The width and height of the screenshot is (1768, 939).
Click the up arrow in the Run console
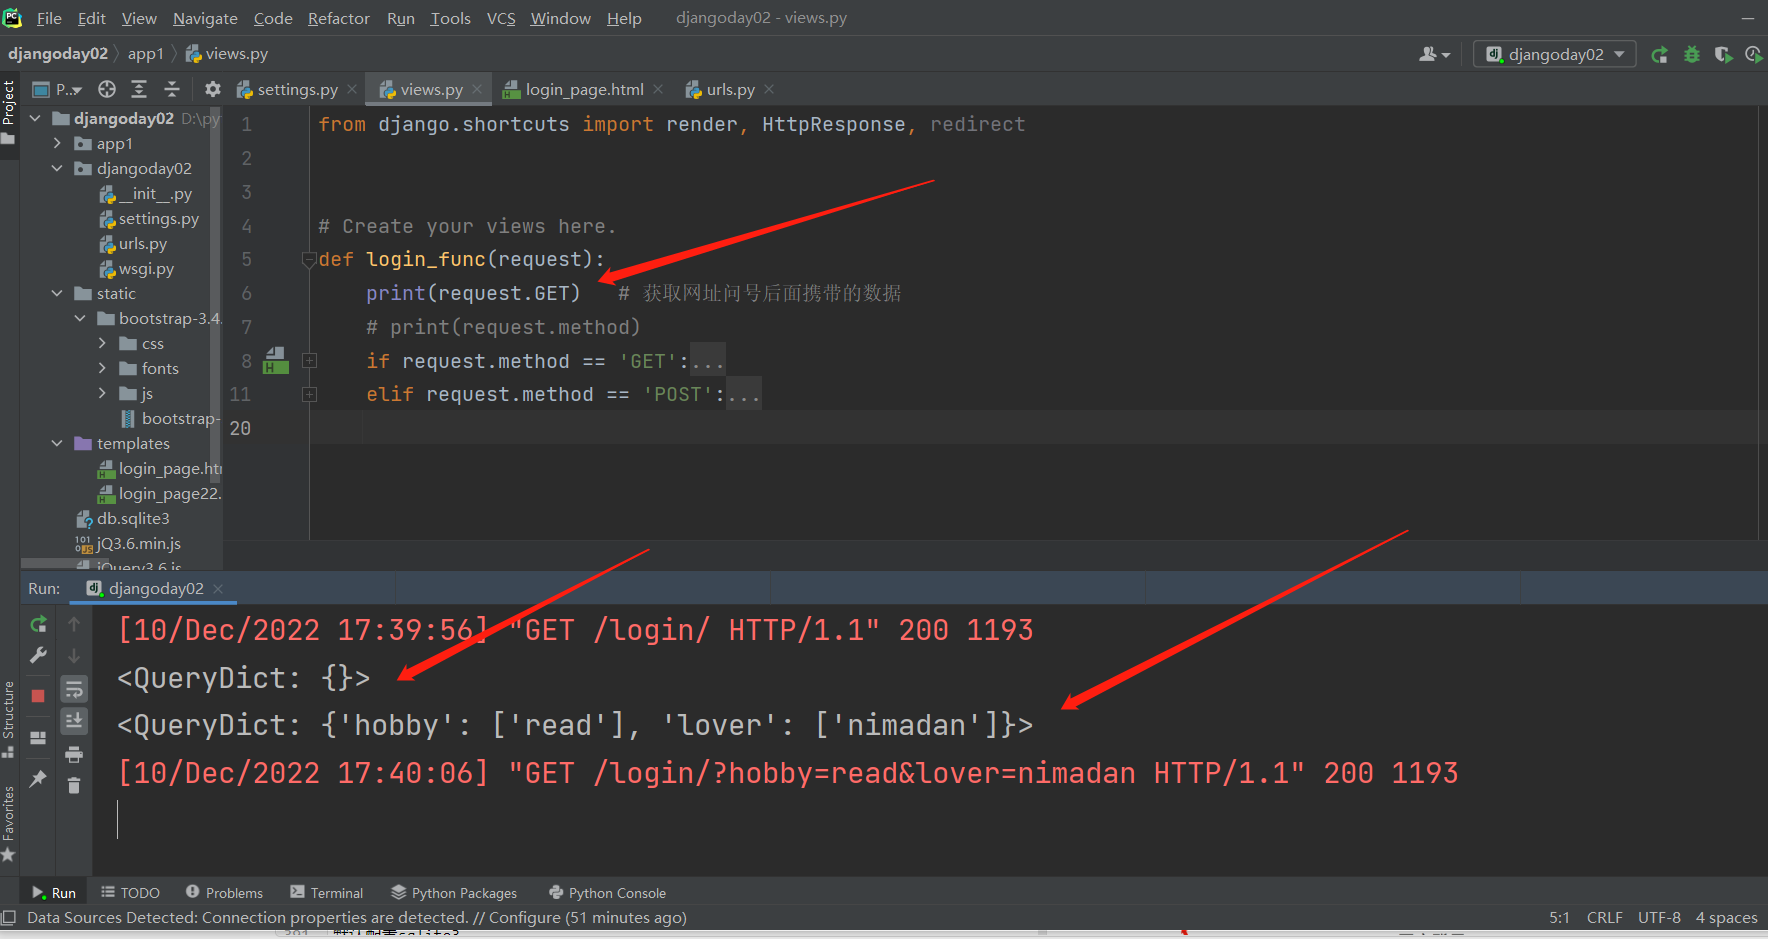[74, 624]
